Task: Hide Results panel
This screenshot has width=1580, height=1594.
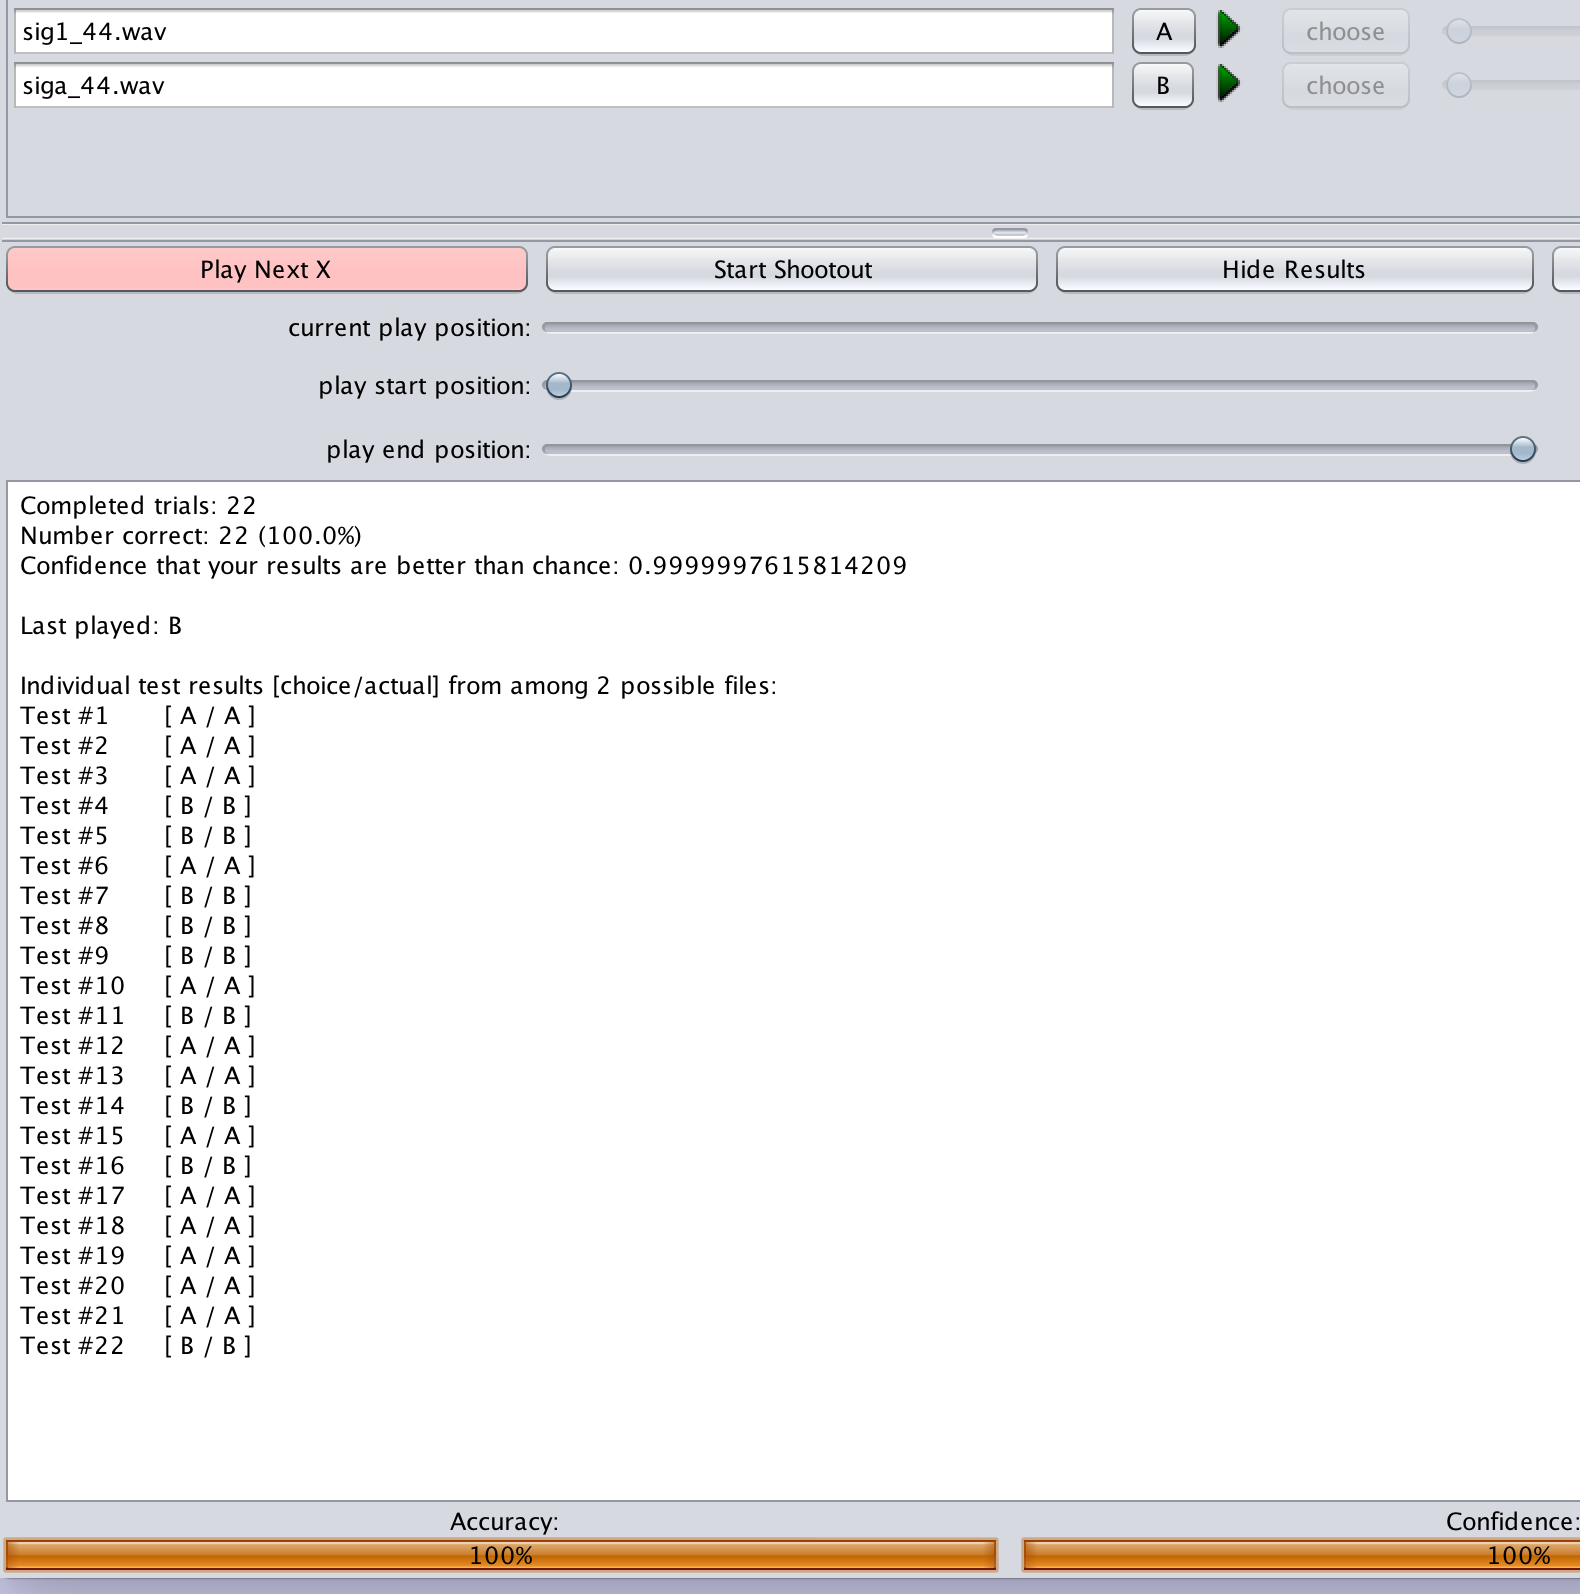Action: [1294, 269]
